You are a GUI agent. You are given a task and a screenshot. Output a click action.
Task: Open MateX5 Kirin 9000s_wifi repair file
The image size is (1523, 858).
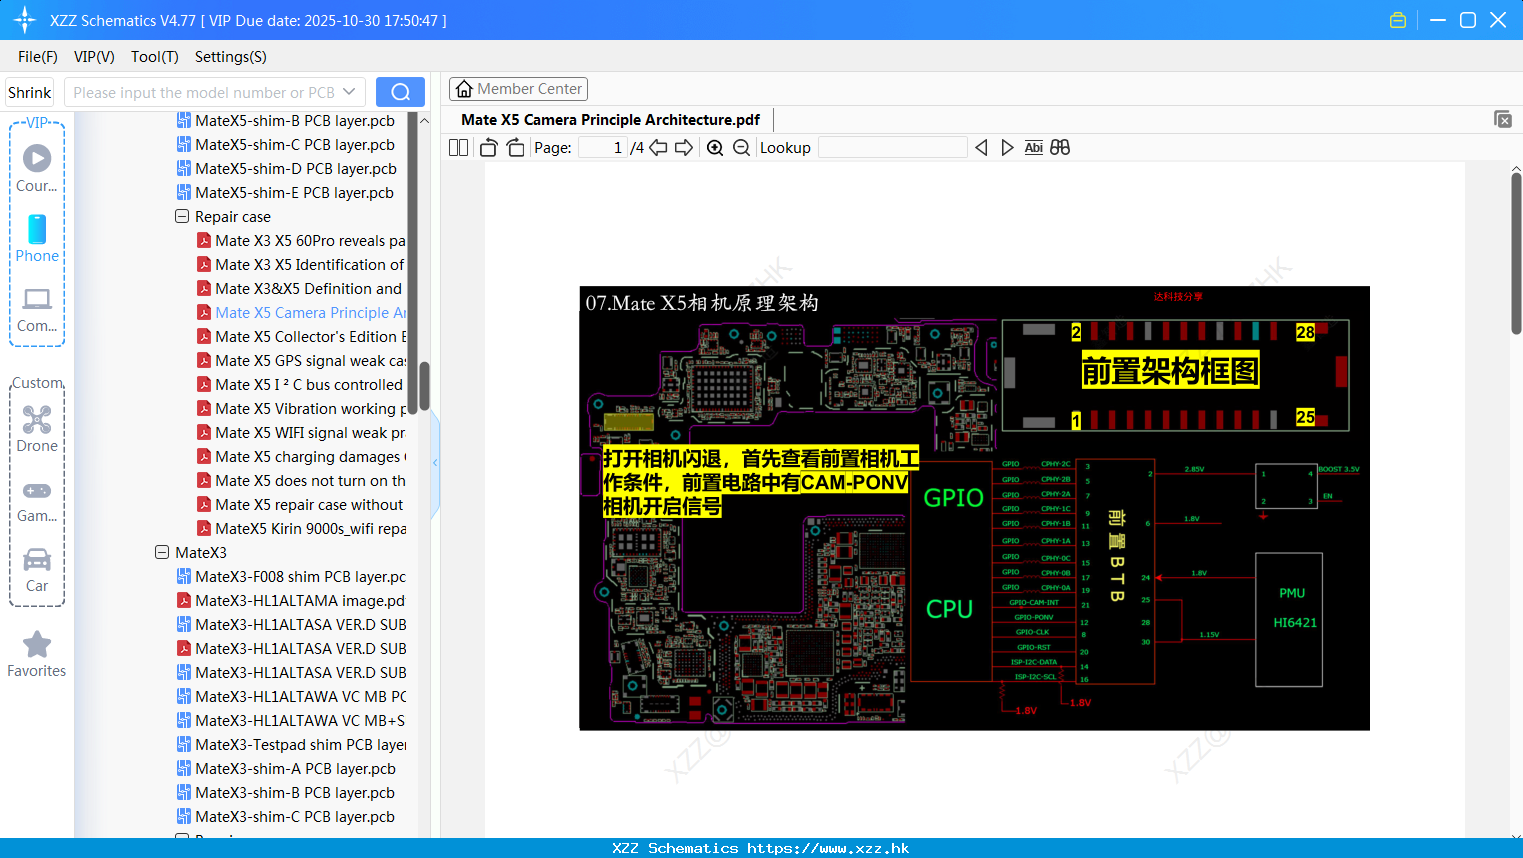[301, 529]
